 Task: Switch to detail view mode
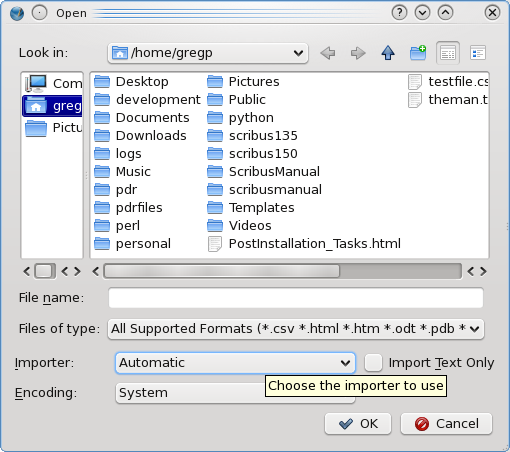pyautogui.click(x=478, y=53)
